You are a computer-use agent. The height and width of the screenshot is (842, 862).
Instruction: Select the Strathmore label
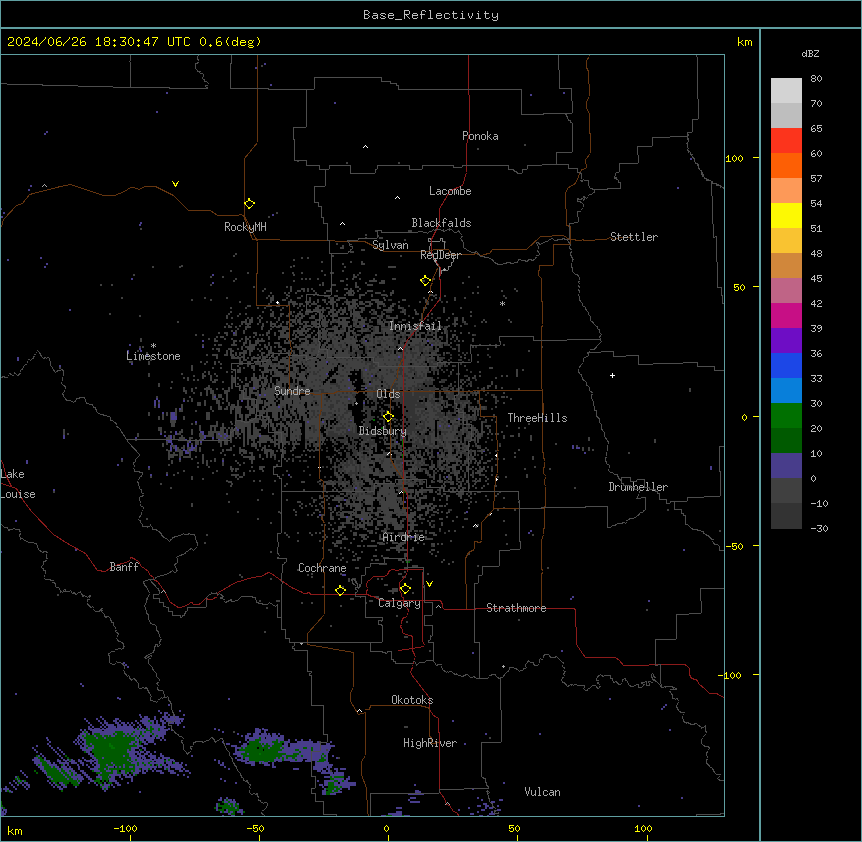(516, 608)
